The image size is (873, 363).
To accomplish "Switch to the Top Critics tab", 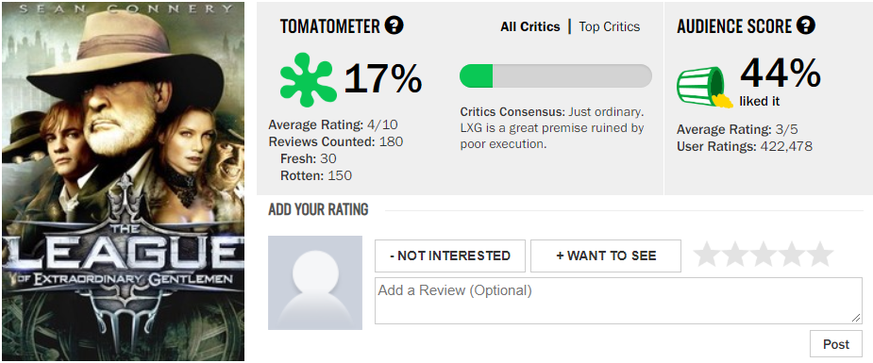I will (609, 27).
